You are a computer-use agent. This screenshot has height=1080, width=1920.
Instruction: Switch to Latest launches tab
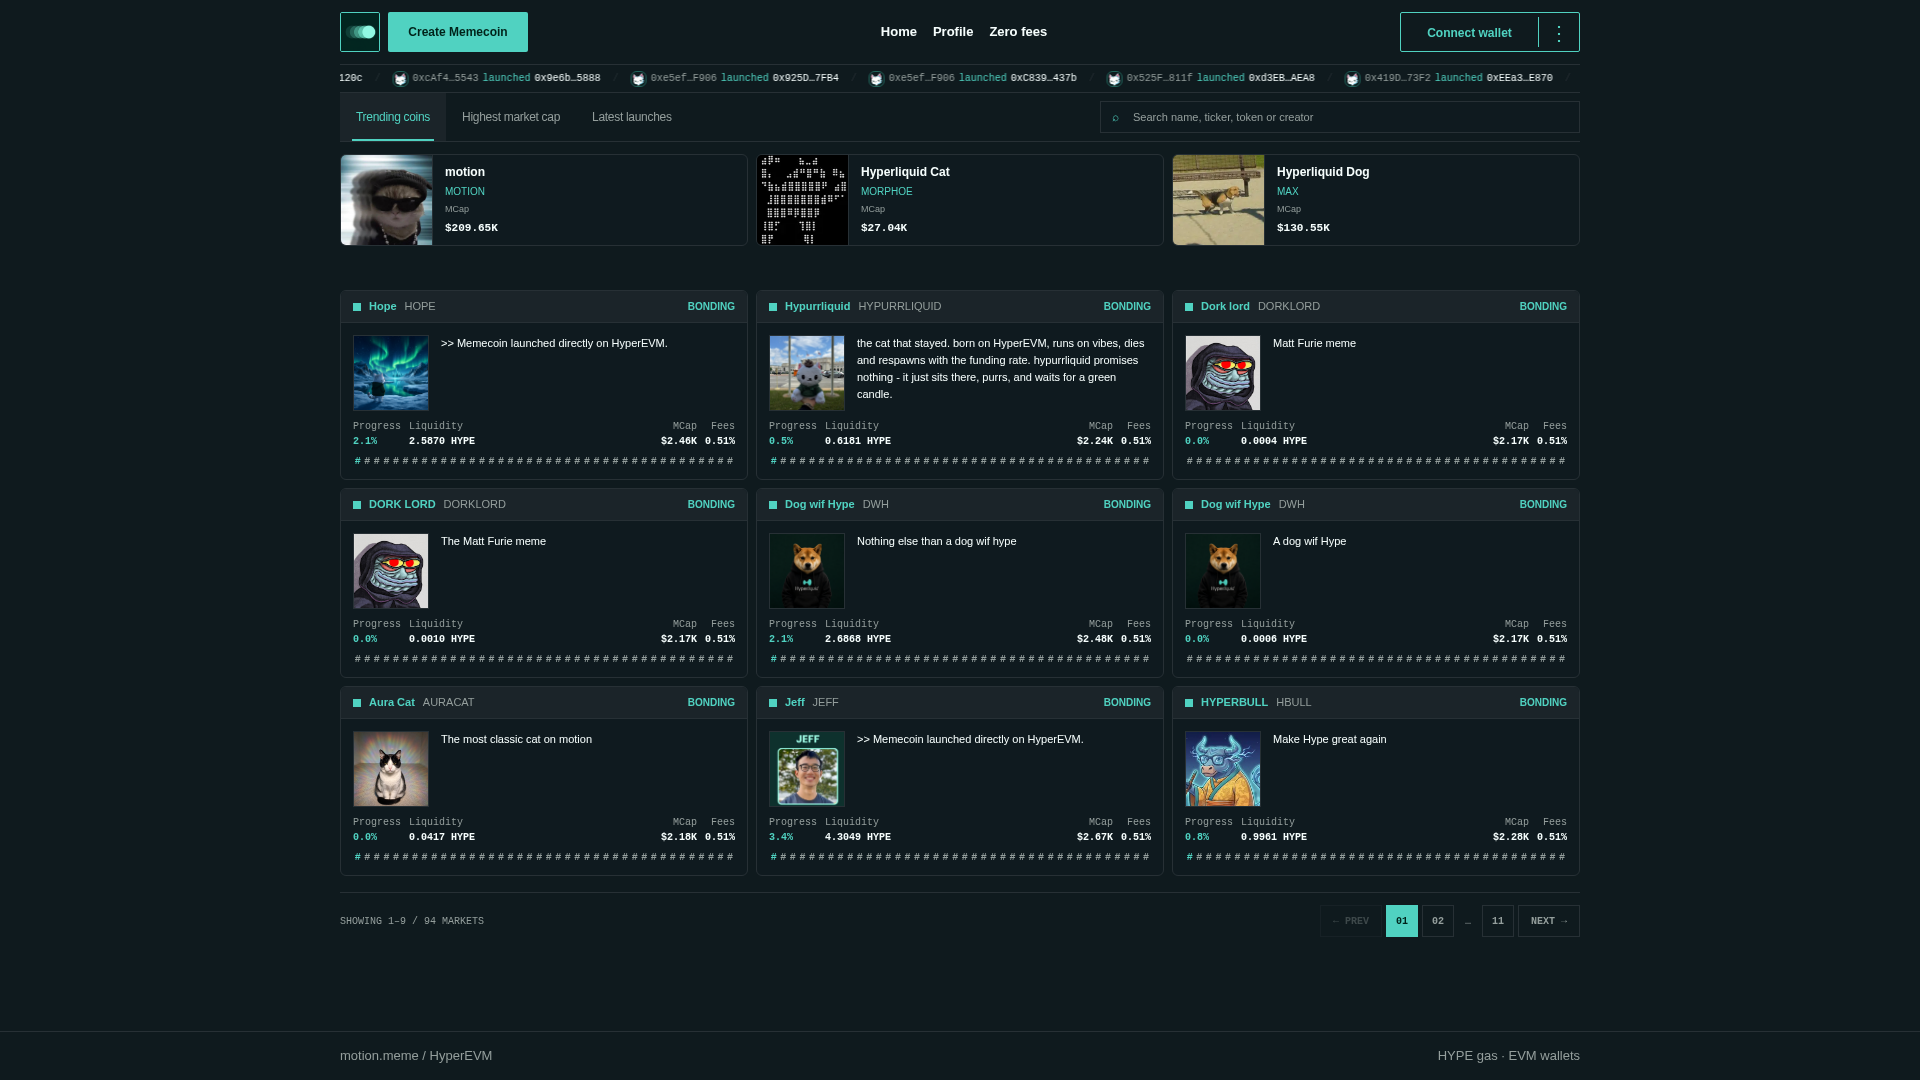coord(632,117)
